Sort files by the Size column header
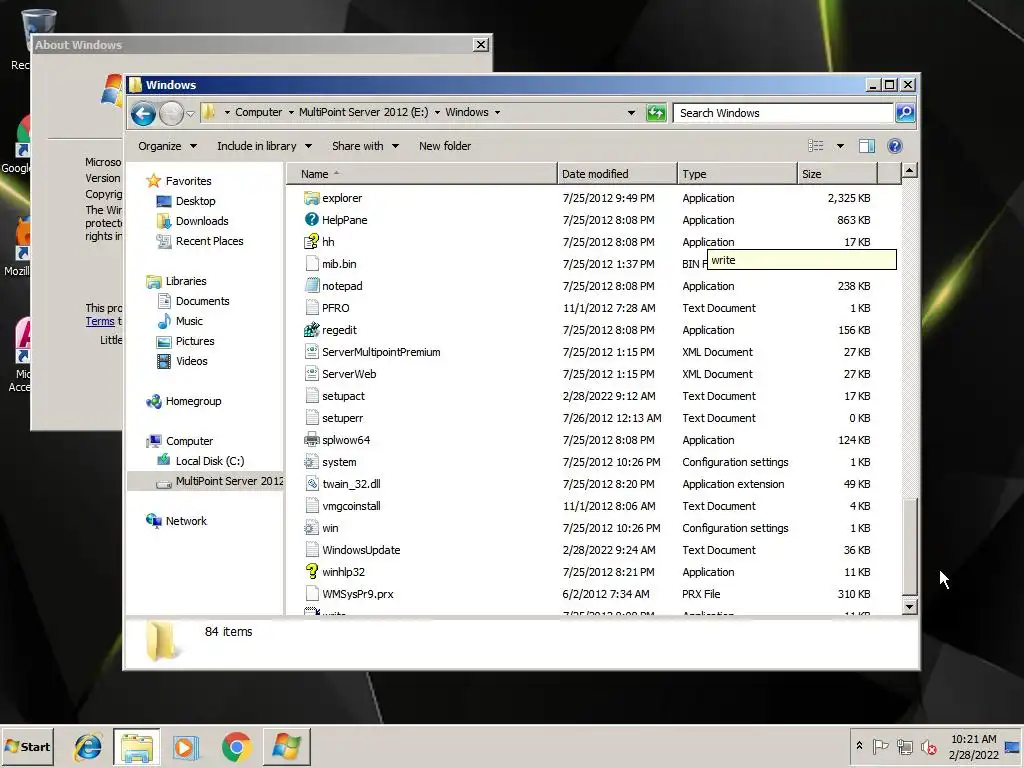 click(837, 174)
